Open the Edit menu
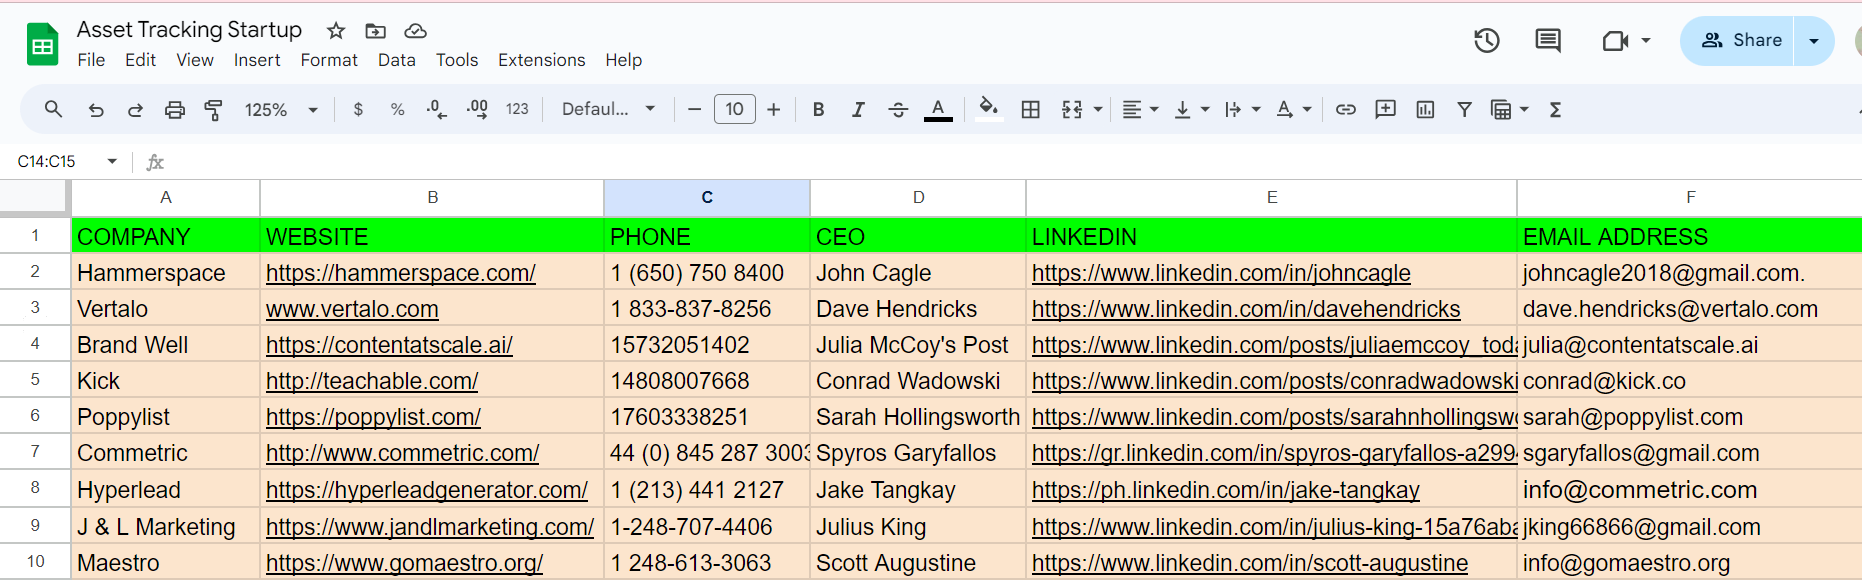 (x=140, y=60)
